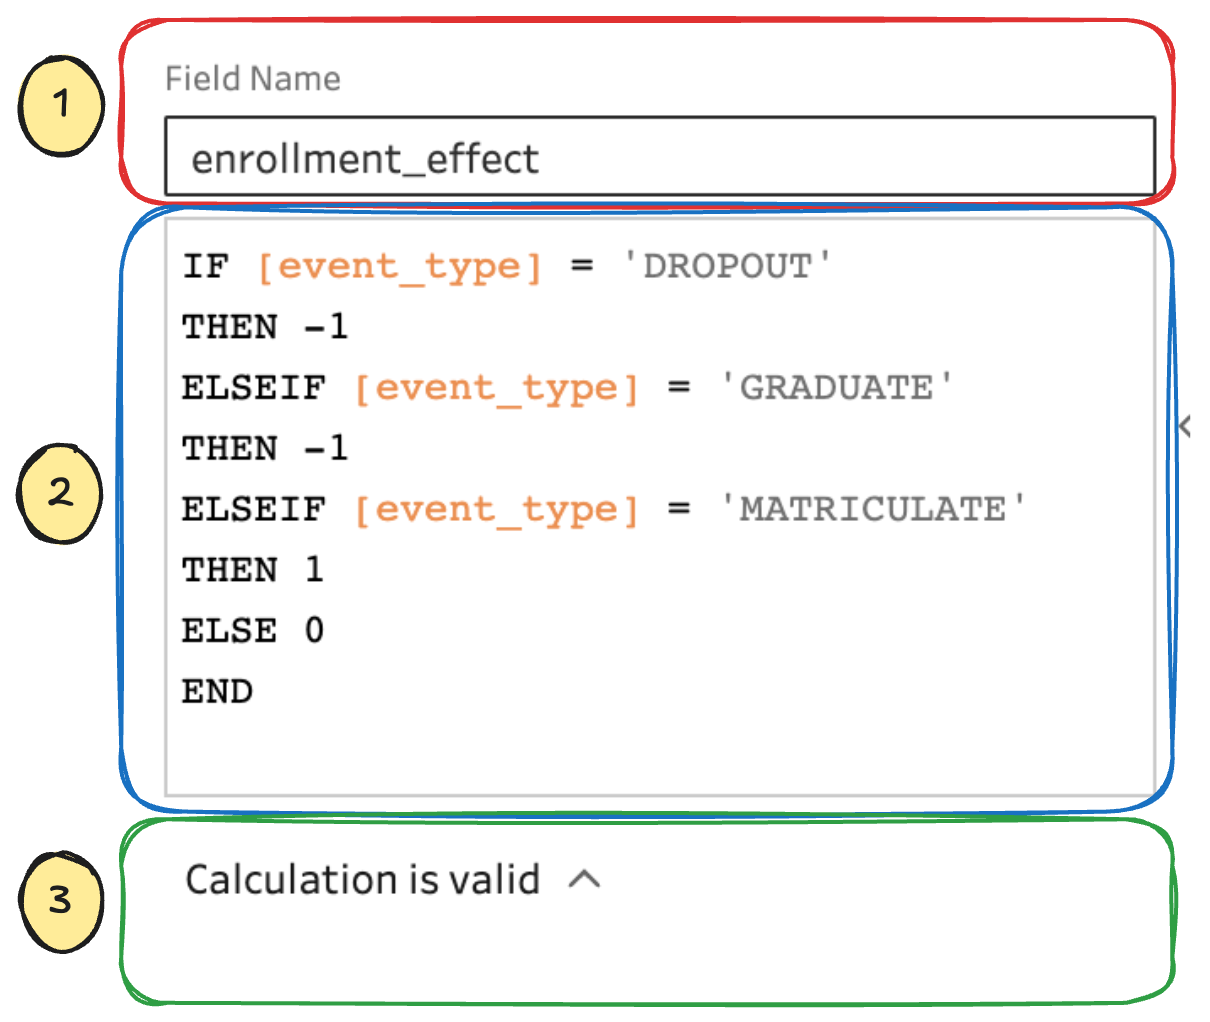Click the enrollment_effect field name input
Screen dimensions: 1210x1022
pyautogui.click(x=658, y=158)
